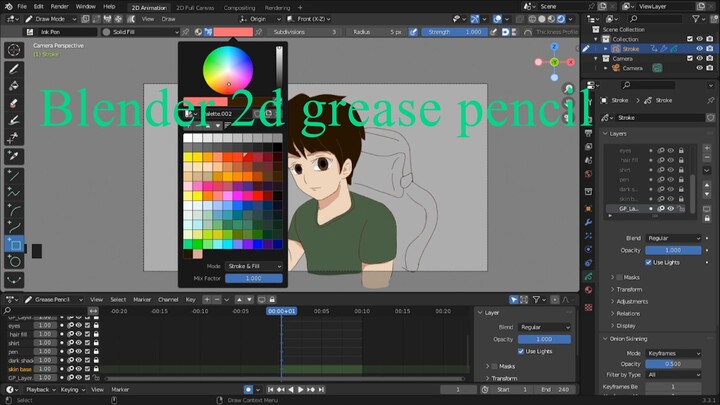
Task: Open Onion Skinning Mode Keyframes dropdown
Action: [673, 354]
